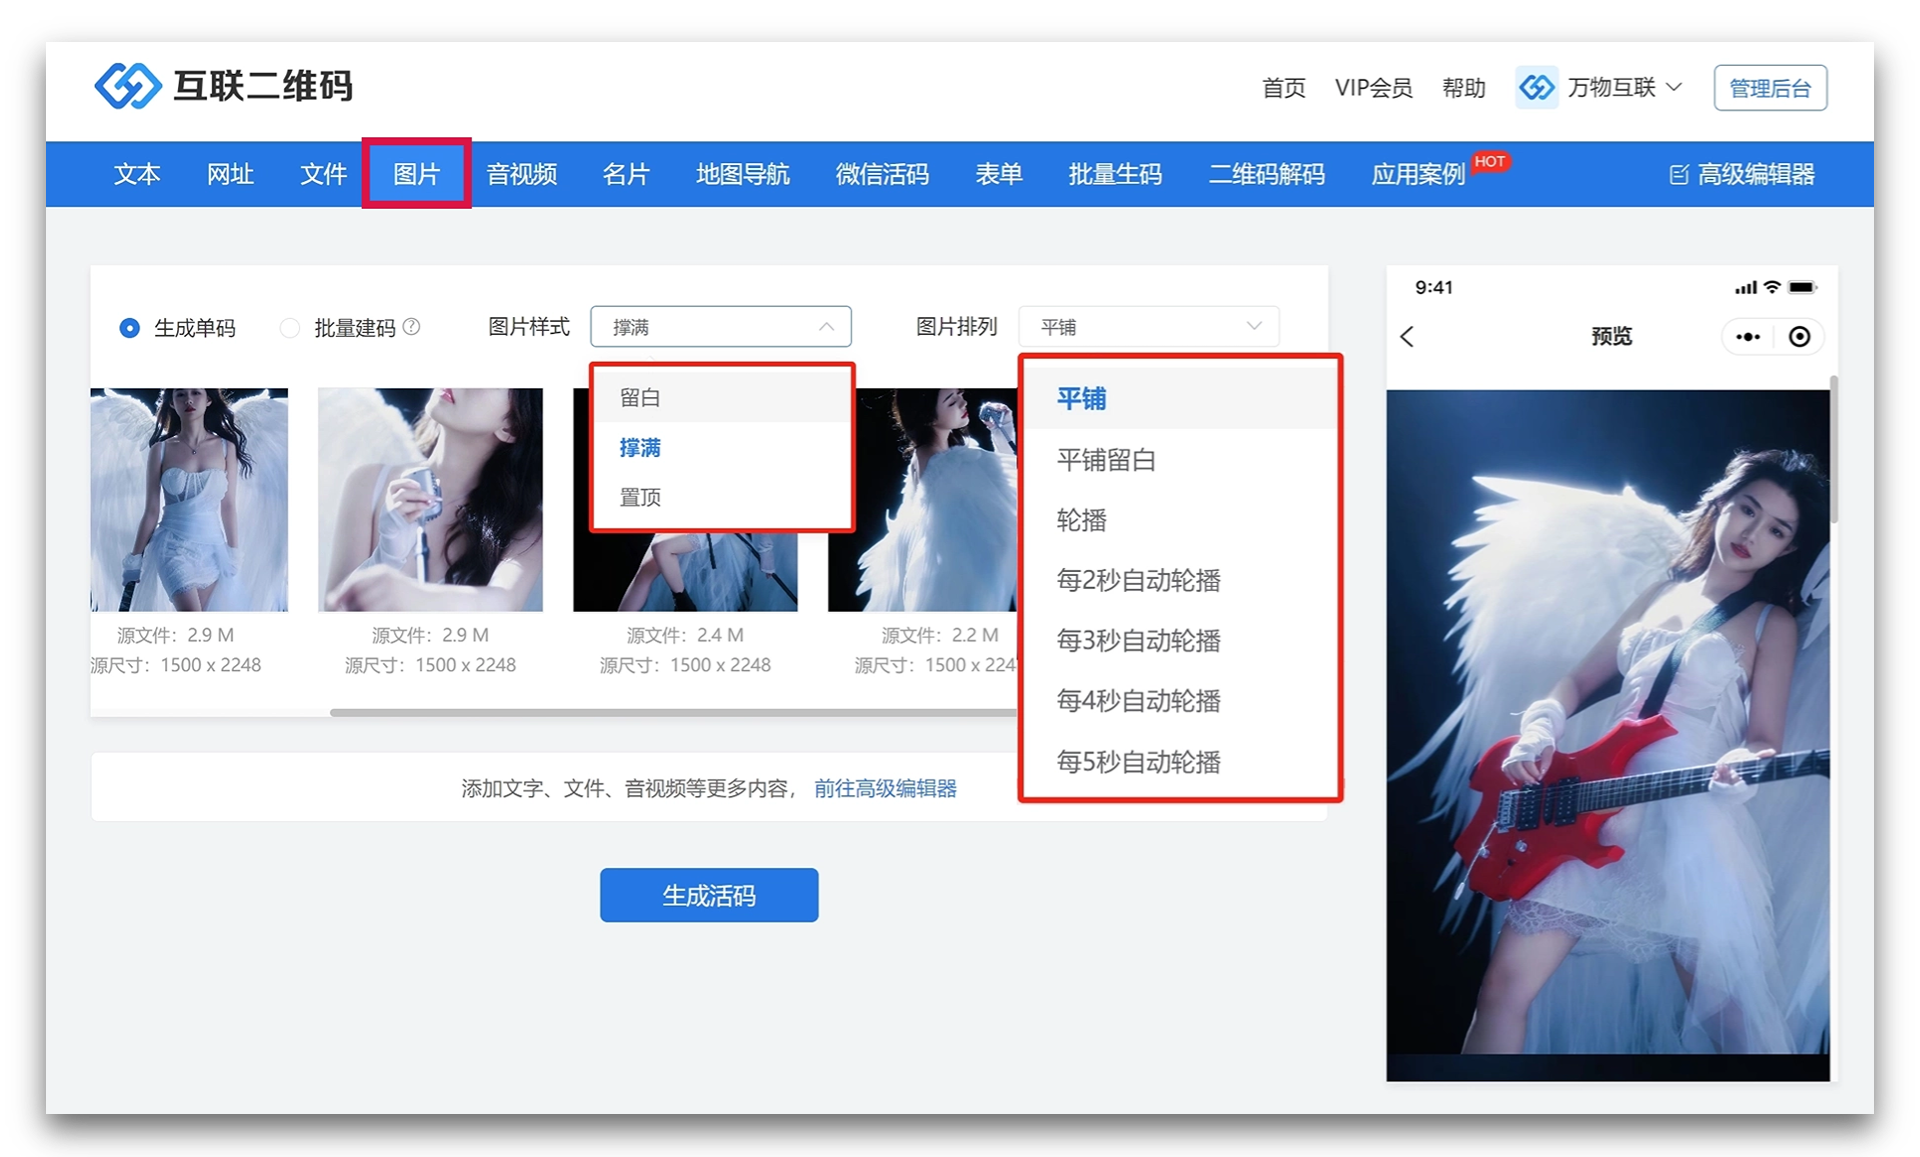
Task: Choose 平铺 in the arrangement list
Action: click(x=1180, y=399)
